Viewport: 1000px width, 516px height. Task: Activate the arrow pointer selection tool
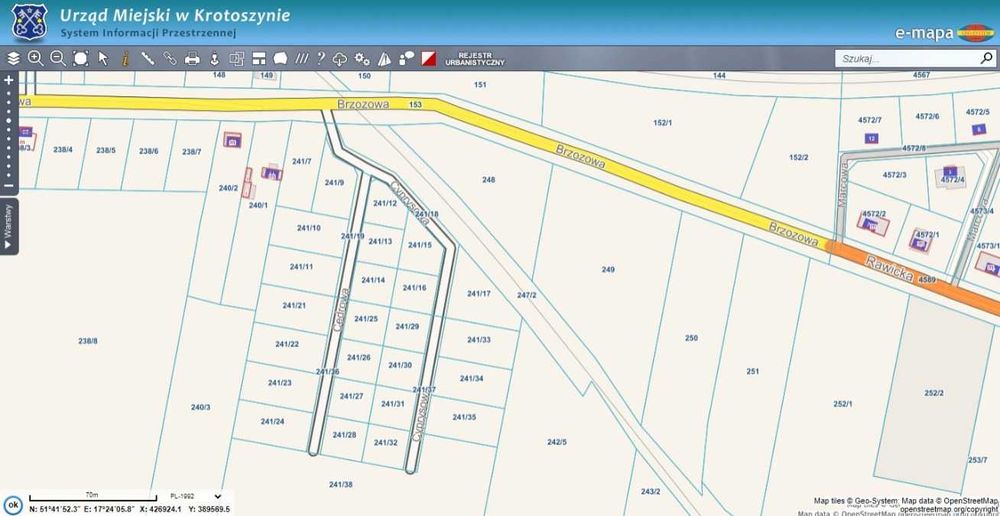[x=103, y=59]
